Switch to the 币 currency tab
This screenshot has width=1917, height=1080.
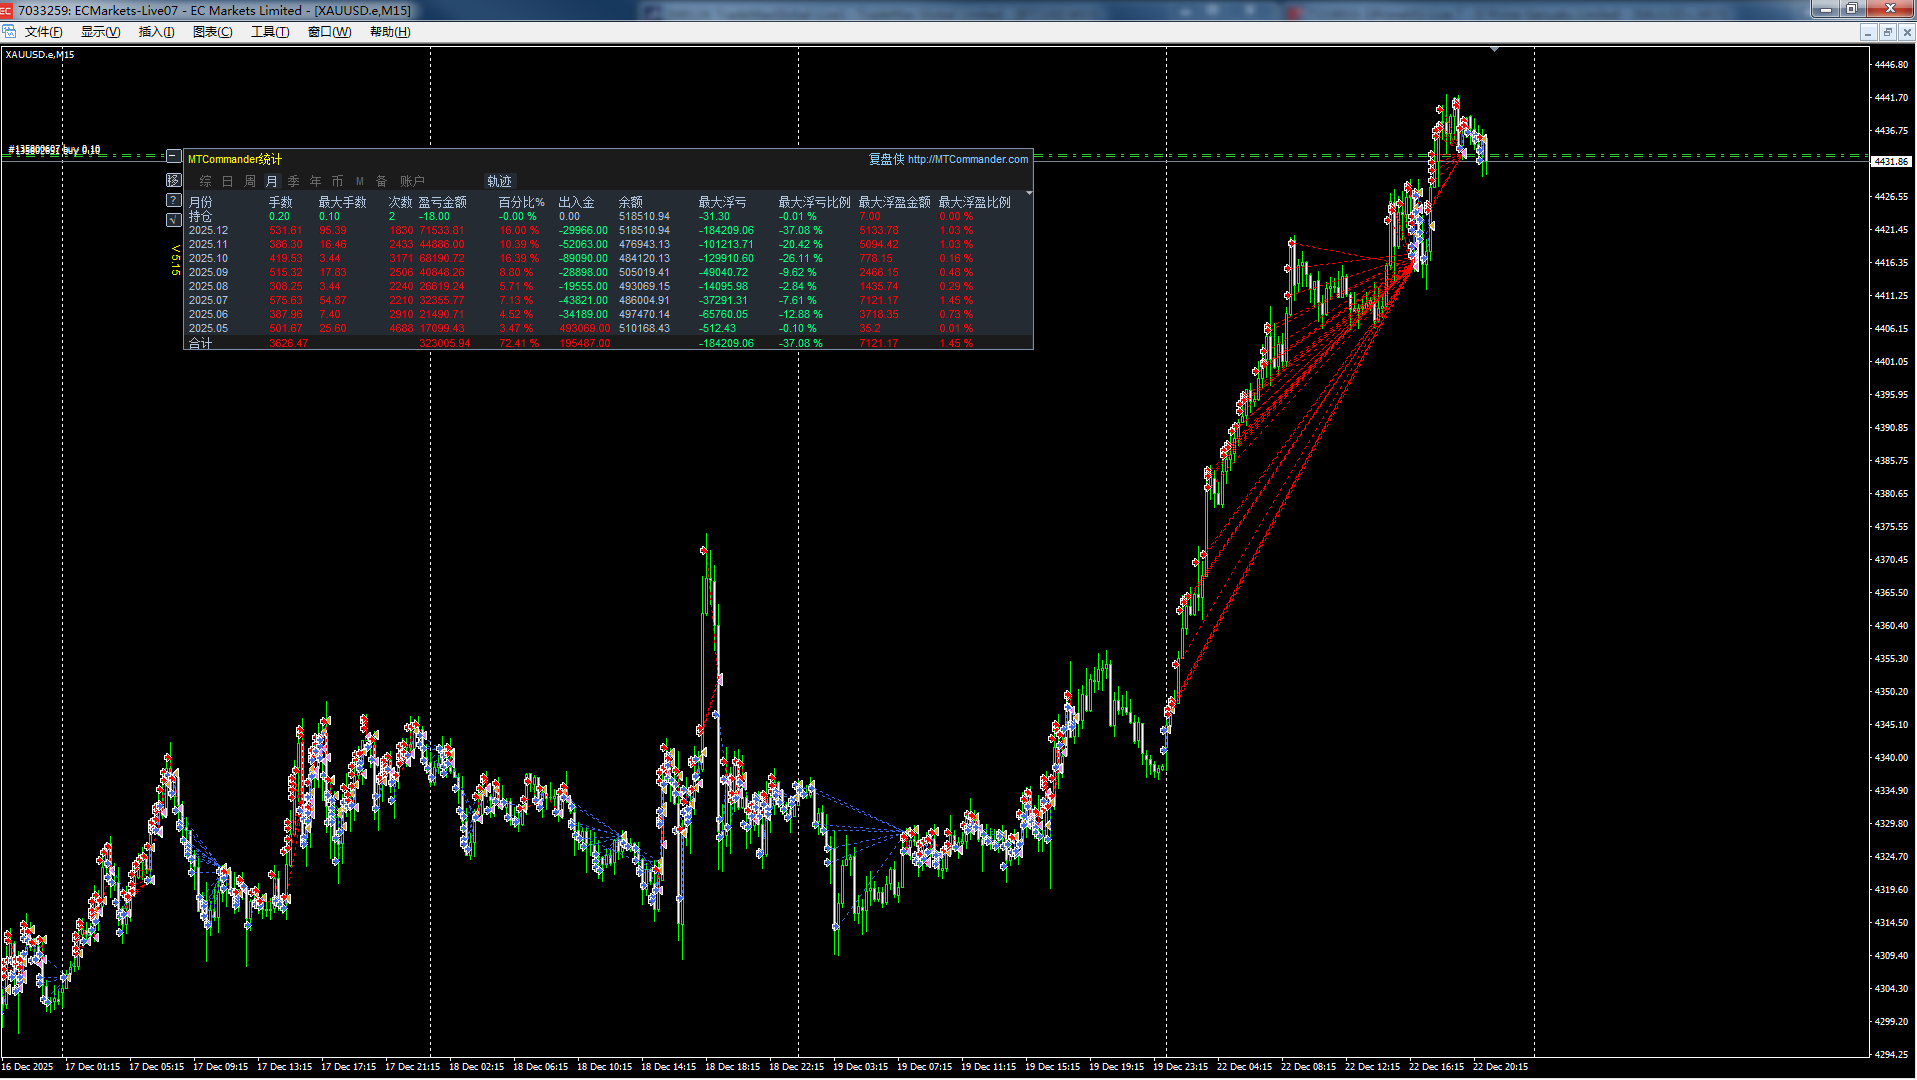pyautogui.click(x=337, y=181)
